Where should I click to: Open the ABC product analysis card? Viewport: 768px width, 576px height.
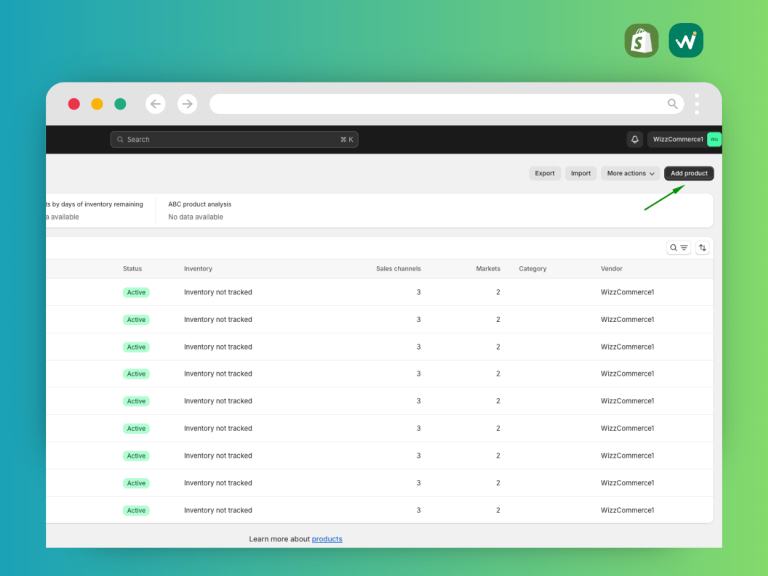[200, 210]
